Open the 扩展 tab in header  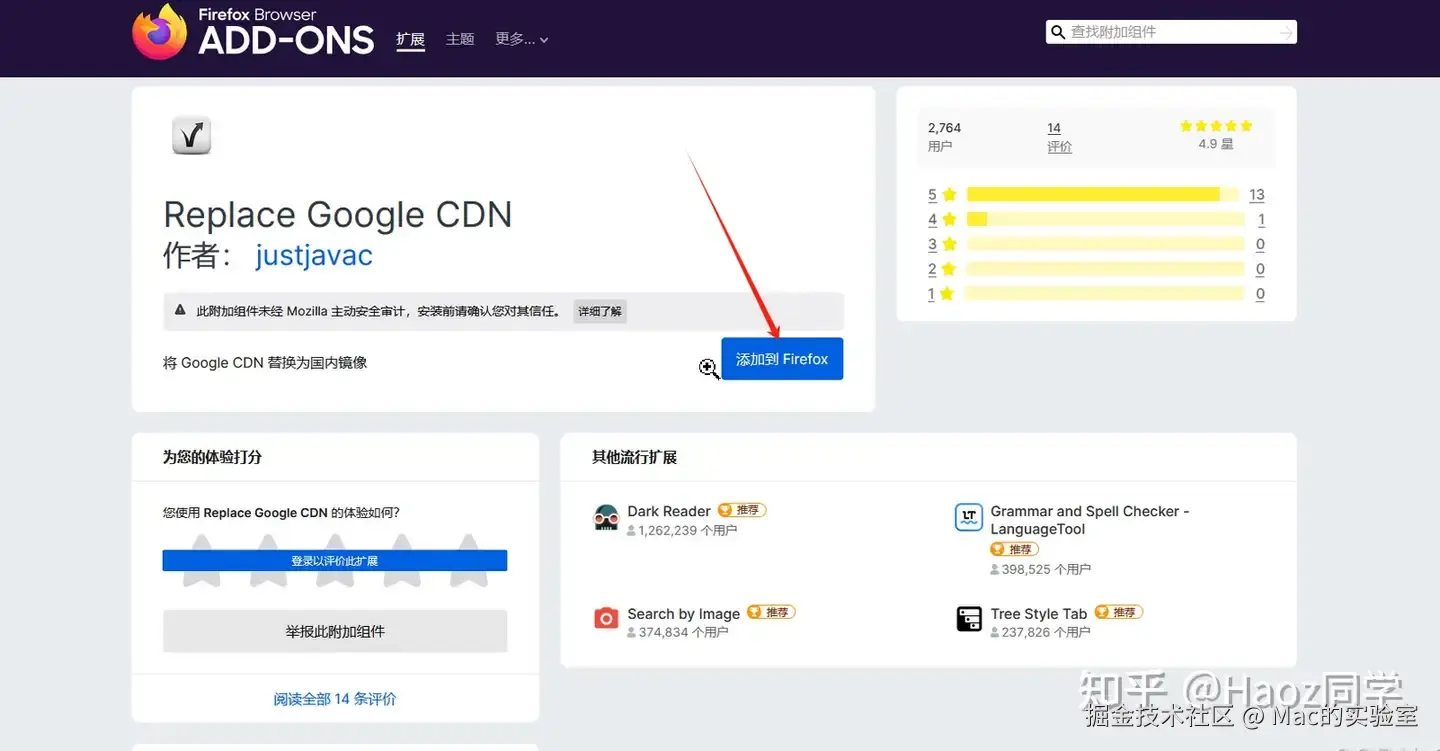410,39
